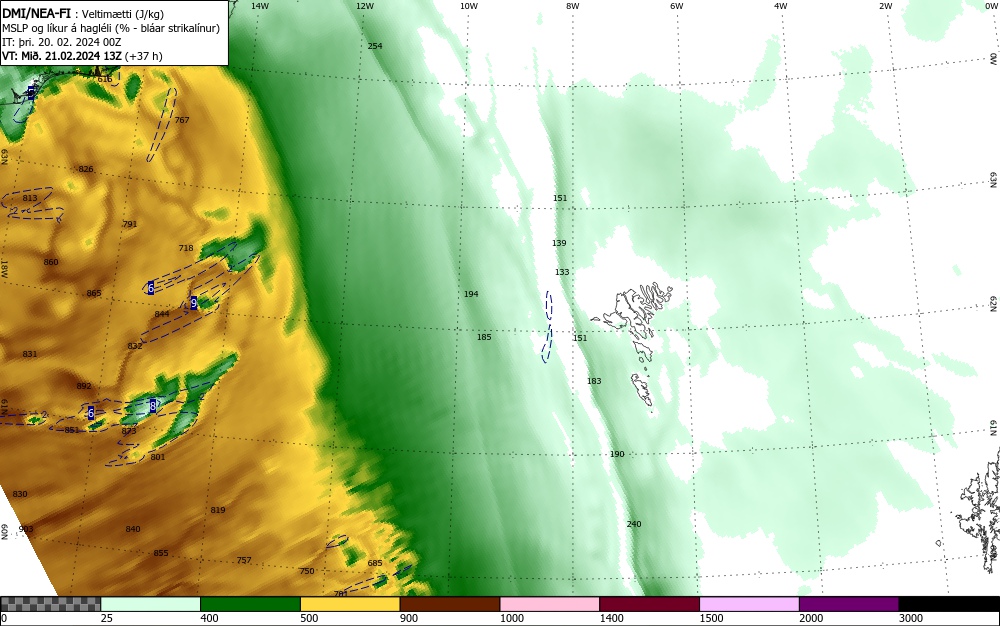Click the 8W longitude label
Image resolution: width=1000 pixels, height=626 pixels.
pos(573,6)
